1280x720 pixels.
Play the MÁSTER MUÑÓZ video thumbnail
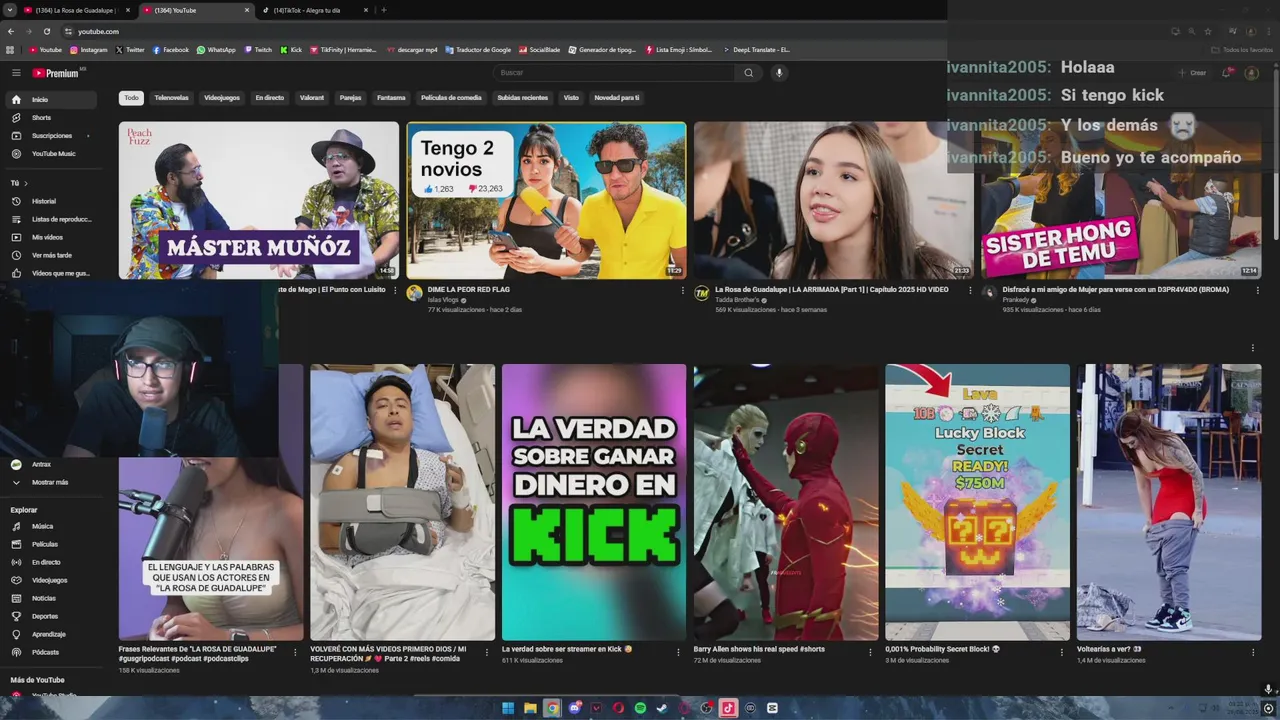point(258,200)
